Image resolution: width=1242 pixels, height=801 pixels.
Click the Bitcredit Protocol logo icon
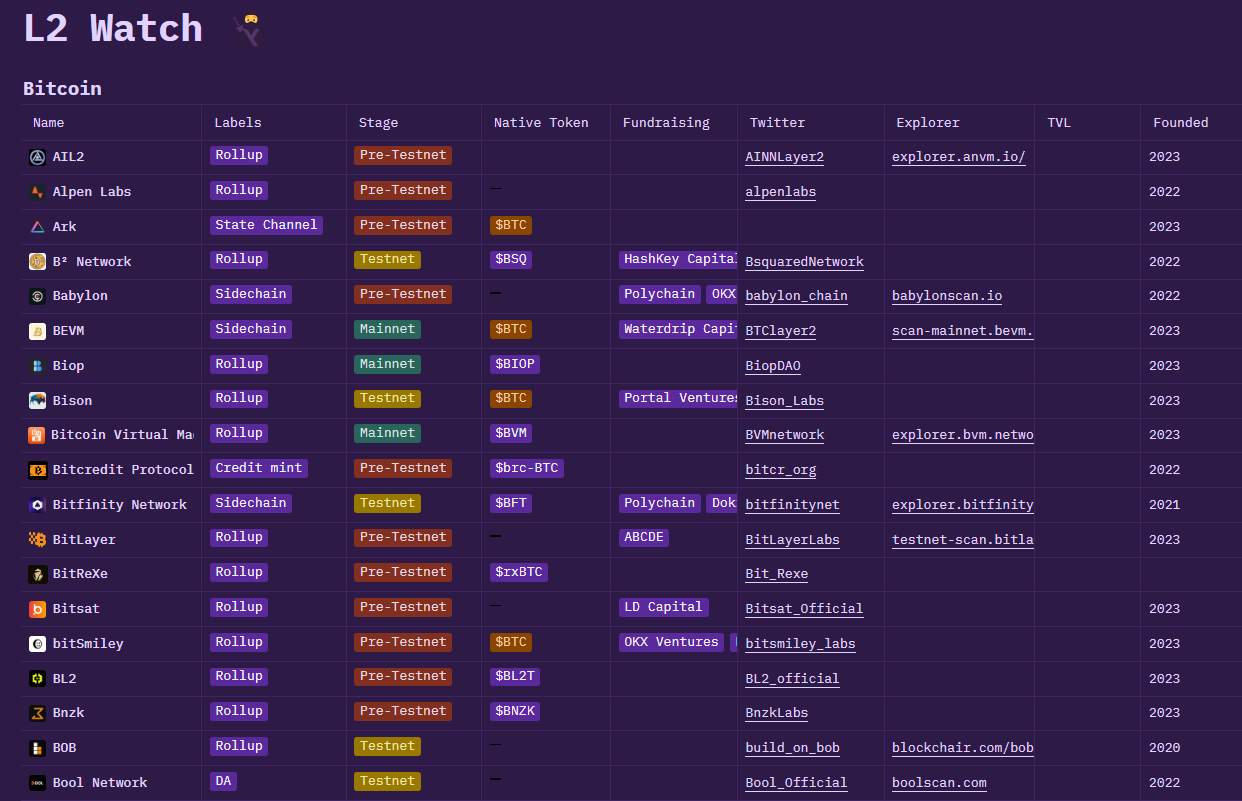coord(37,470)
